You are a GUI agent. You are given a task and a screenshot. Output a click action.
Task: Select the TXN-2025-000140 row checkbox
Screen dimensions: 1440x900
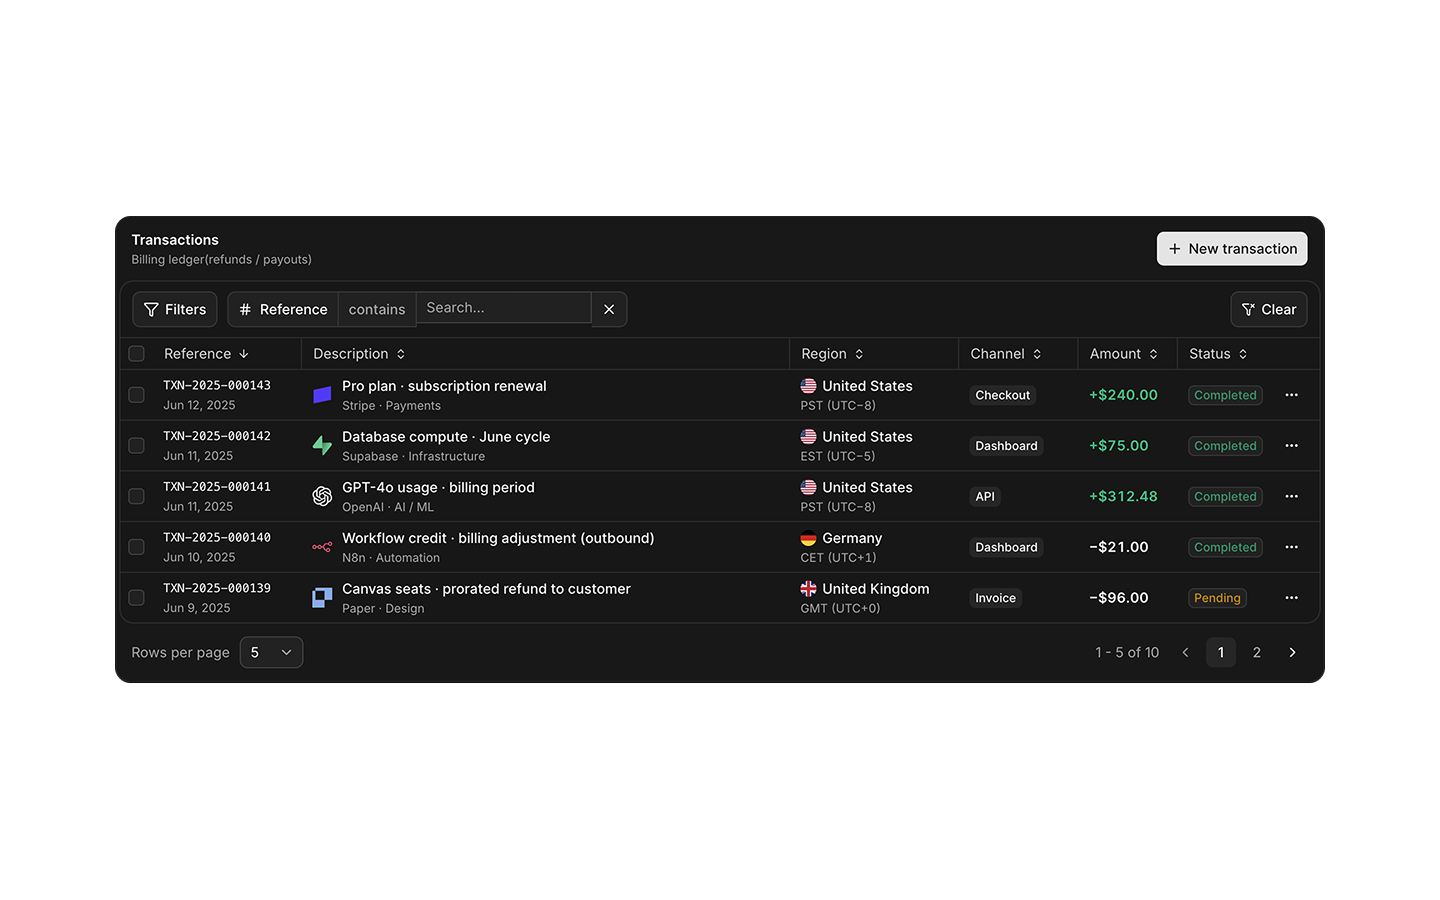pos(137,547)
